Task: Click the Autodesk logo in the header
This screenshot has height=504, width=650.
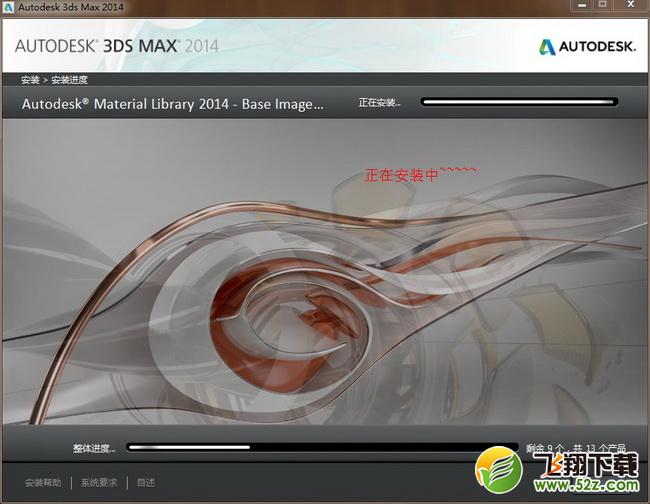Action: [587, 46]
